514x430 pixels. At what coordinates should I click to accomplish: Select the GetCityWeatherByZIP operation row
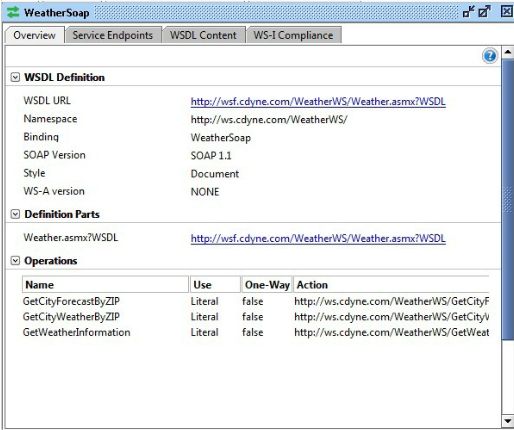pyautogui.click(x=256, y=317)
